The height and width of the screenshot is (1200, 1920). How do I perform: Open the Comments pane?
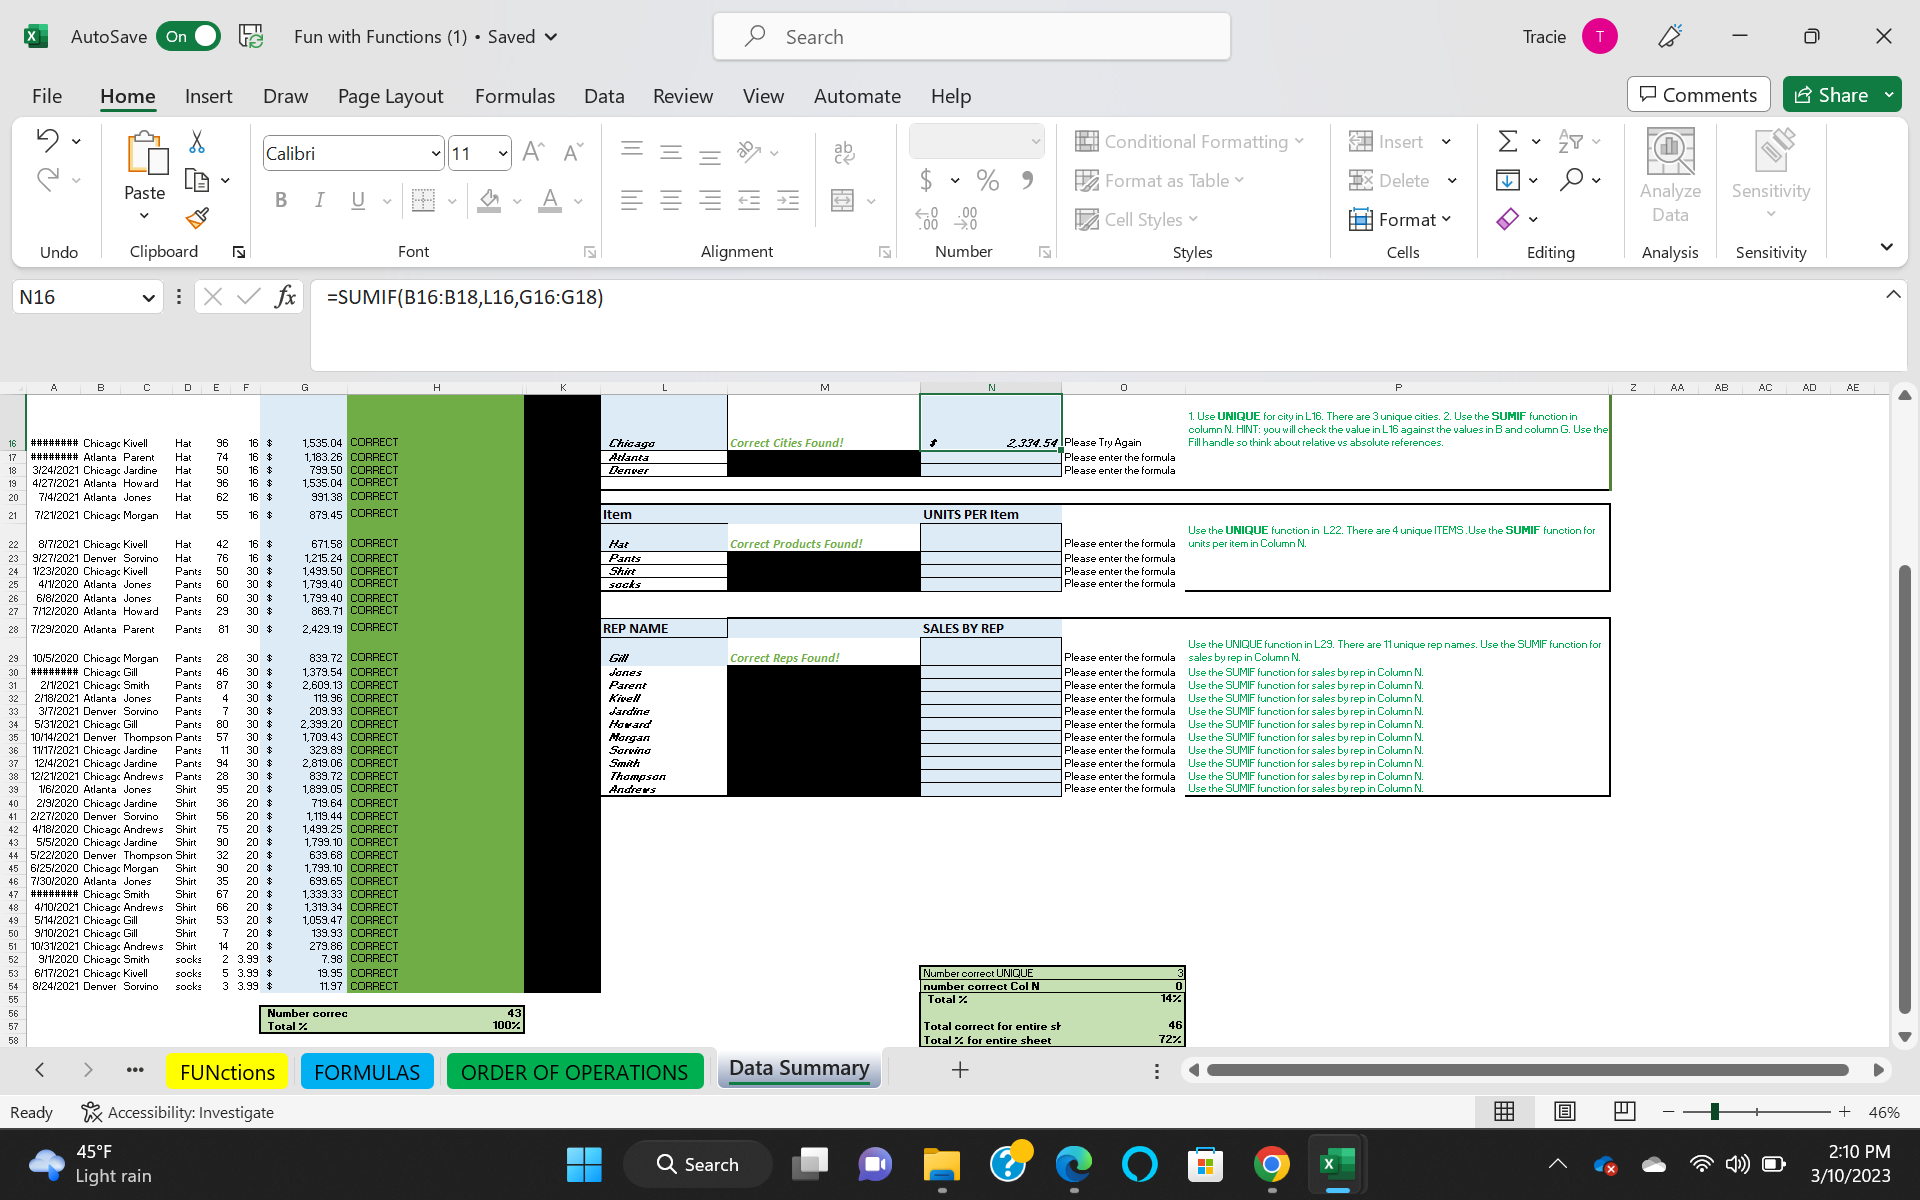[x=1697, y=94]
